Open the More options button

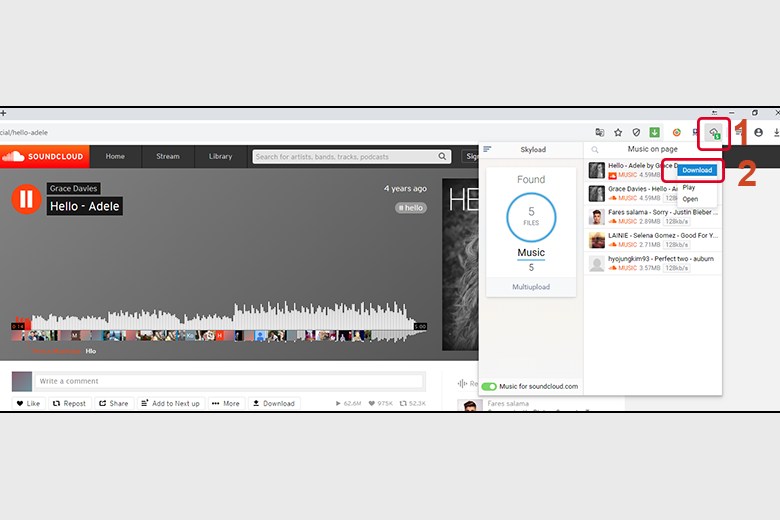click(226, 403)
